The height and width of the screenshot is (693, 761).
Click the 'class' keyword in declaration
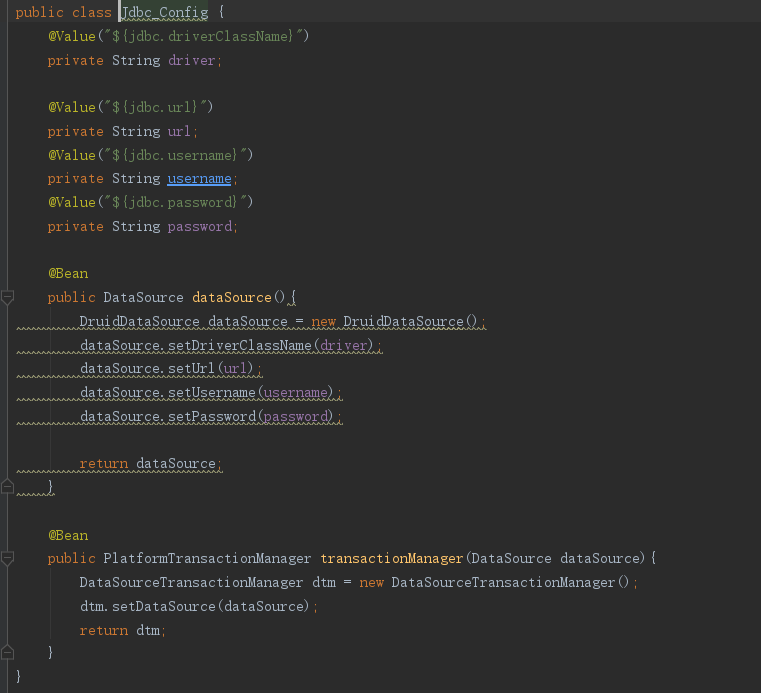[92, 12]
